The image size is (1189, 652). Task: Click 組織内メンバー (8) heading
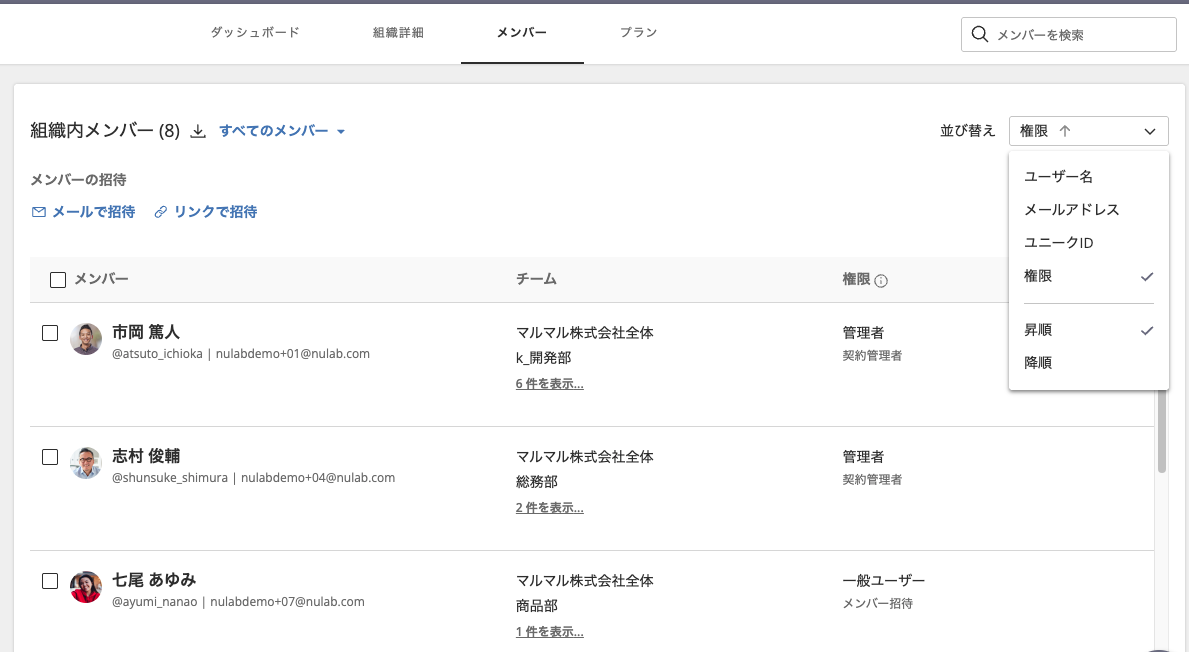click(105, 130)
